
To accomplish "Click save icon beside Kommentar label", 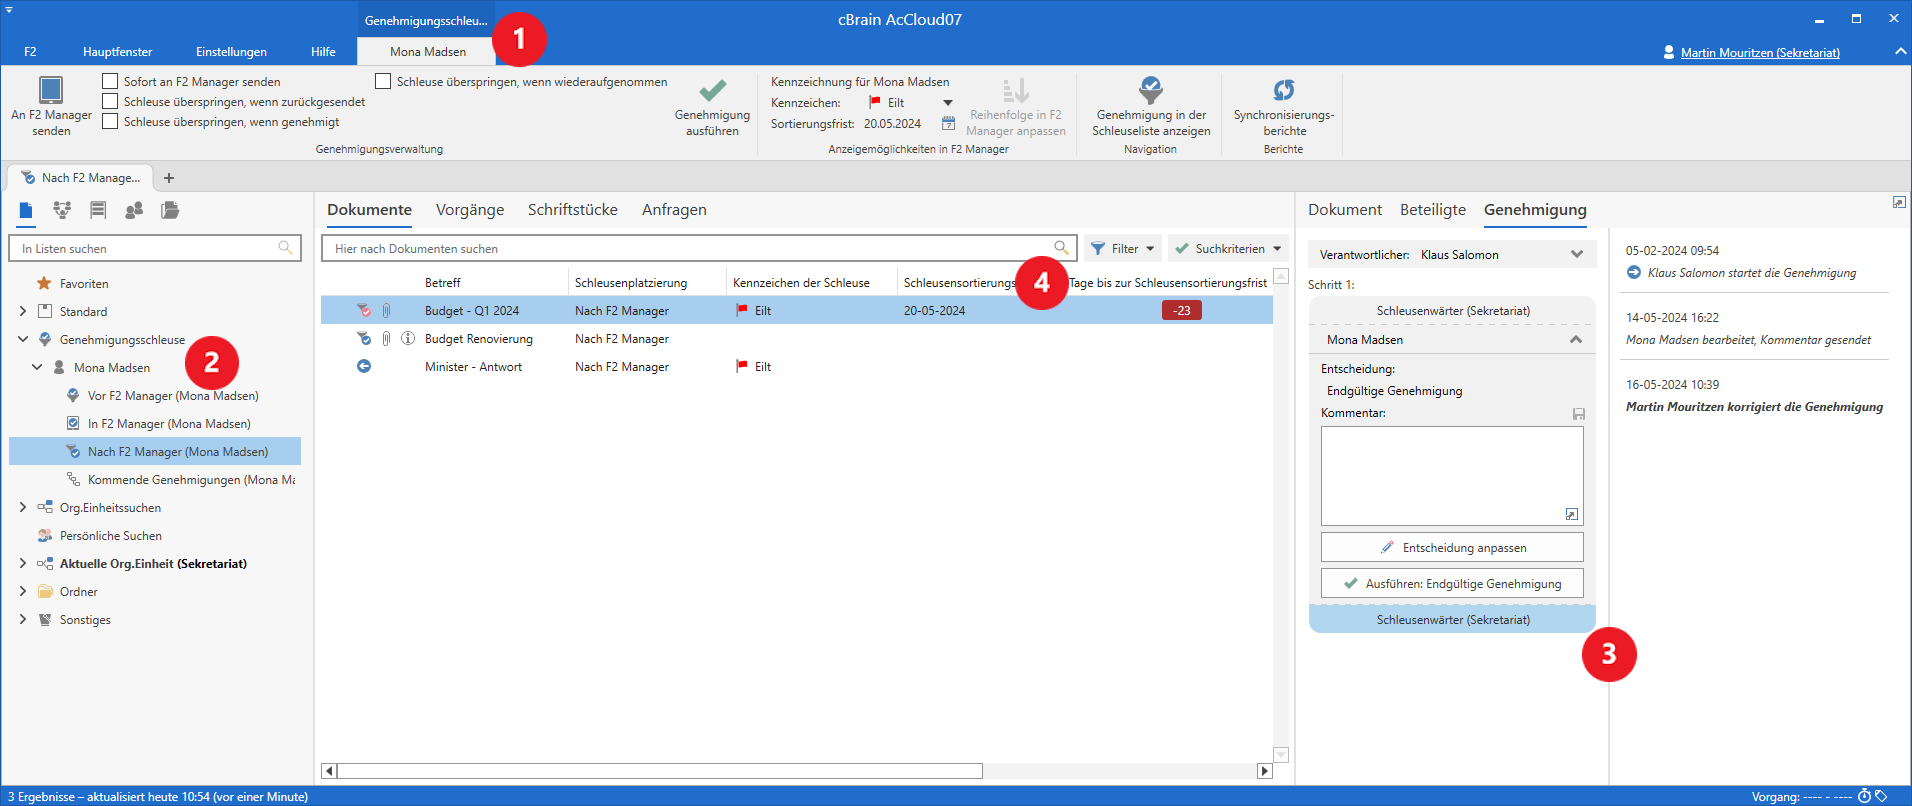I will 1578,414.
